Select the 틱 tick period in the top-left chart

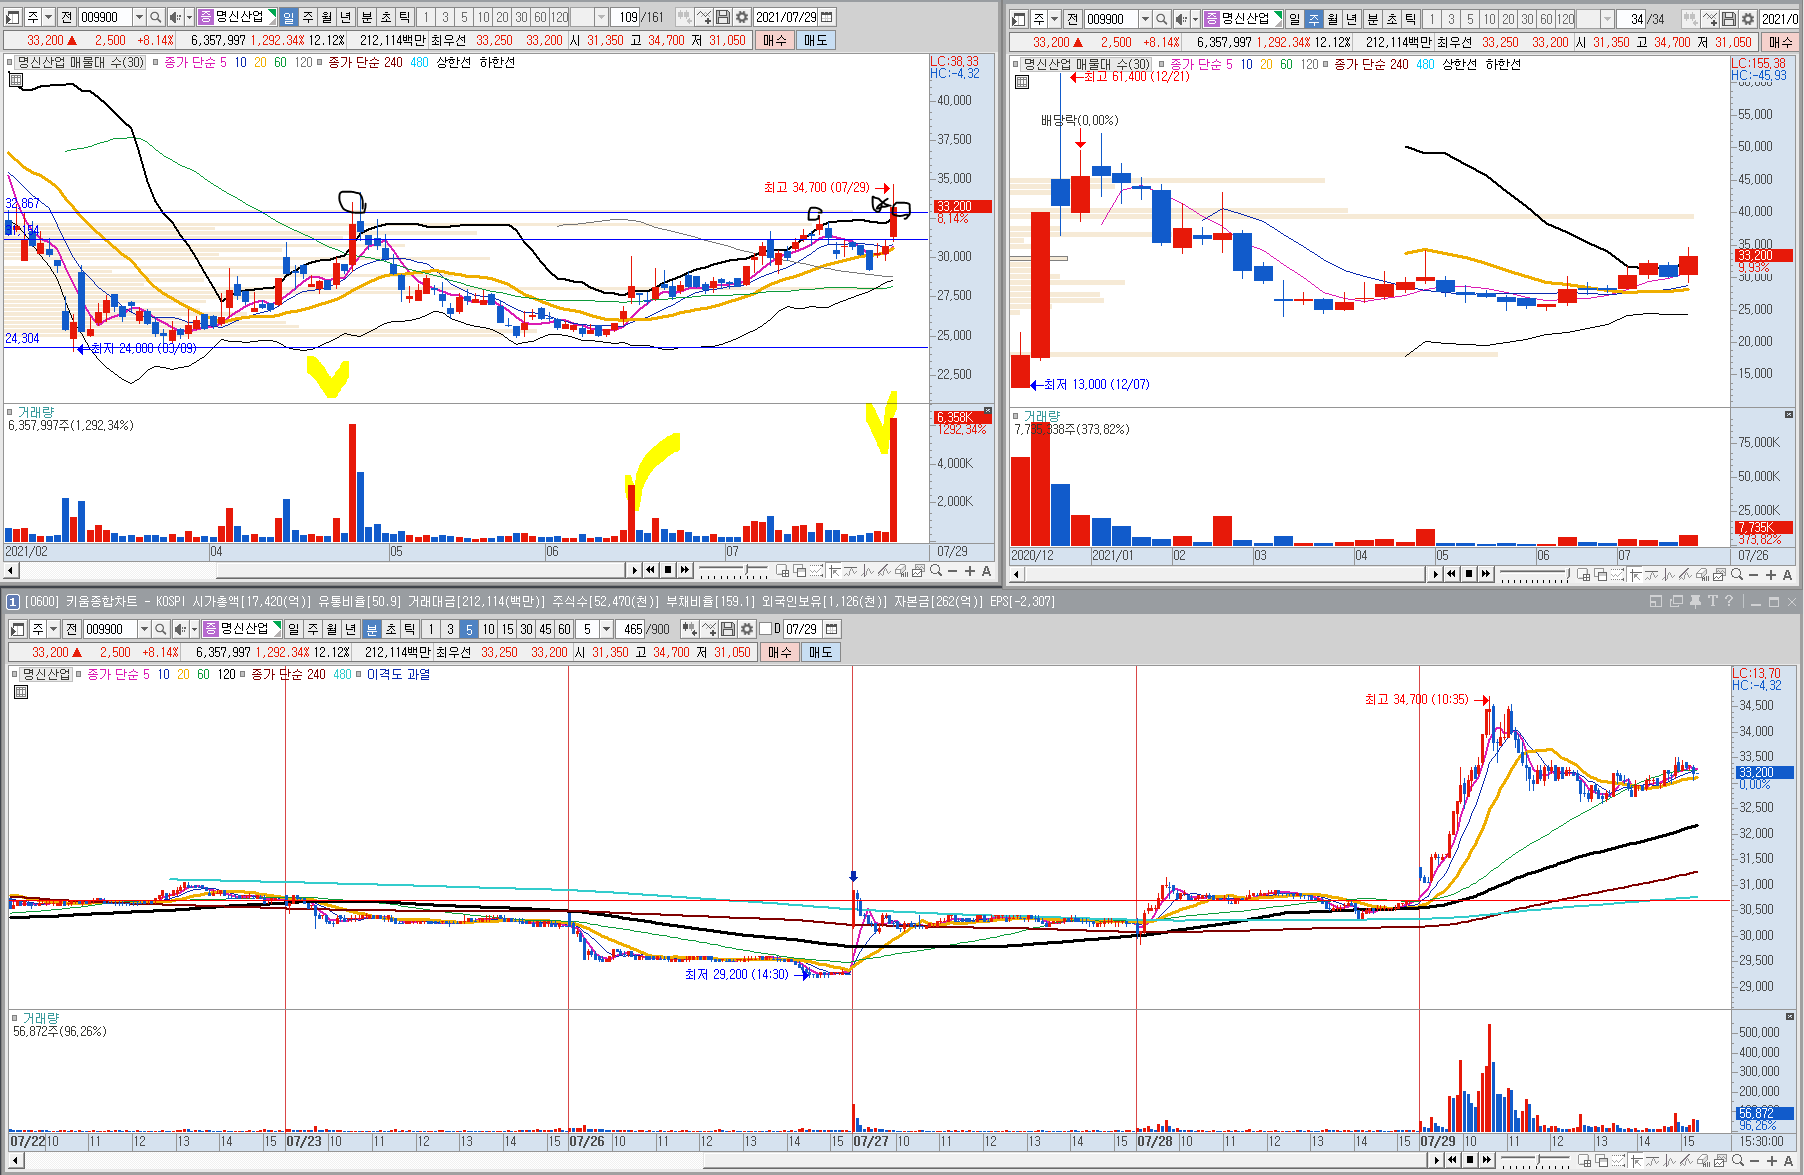(x=404, y=17)
